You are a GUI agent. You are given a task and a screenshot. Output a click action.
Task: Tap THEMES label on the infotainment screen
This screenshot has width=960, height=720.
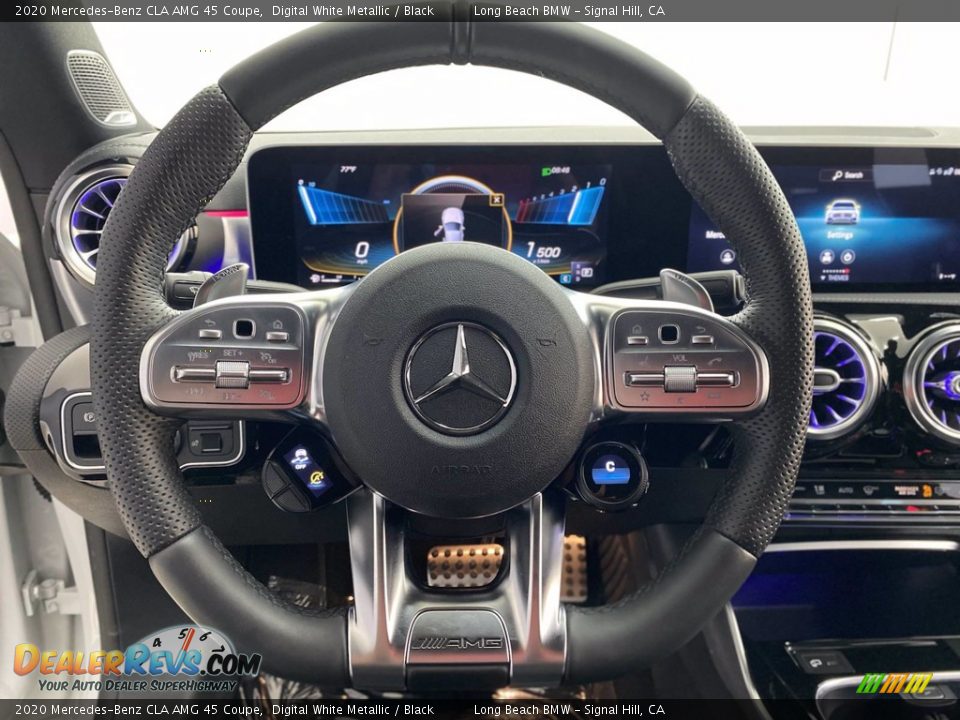pyautogui.click(x=838, y=278)
